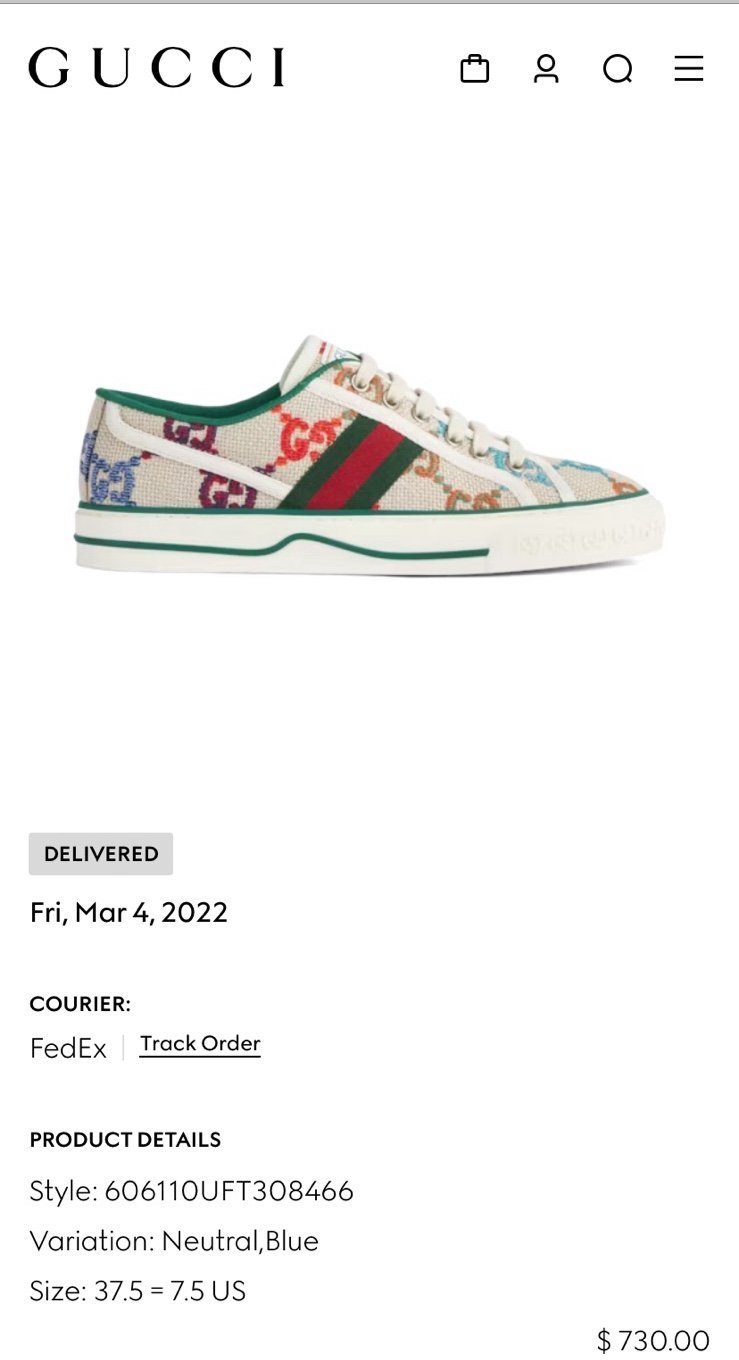Select the Style 606110UFT308466 line
739x1360 pixels.
[x=191, y=1191]
